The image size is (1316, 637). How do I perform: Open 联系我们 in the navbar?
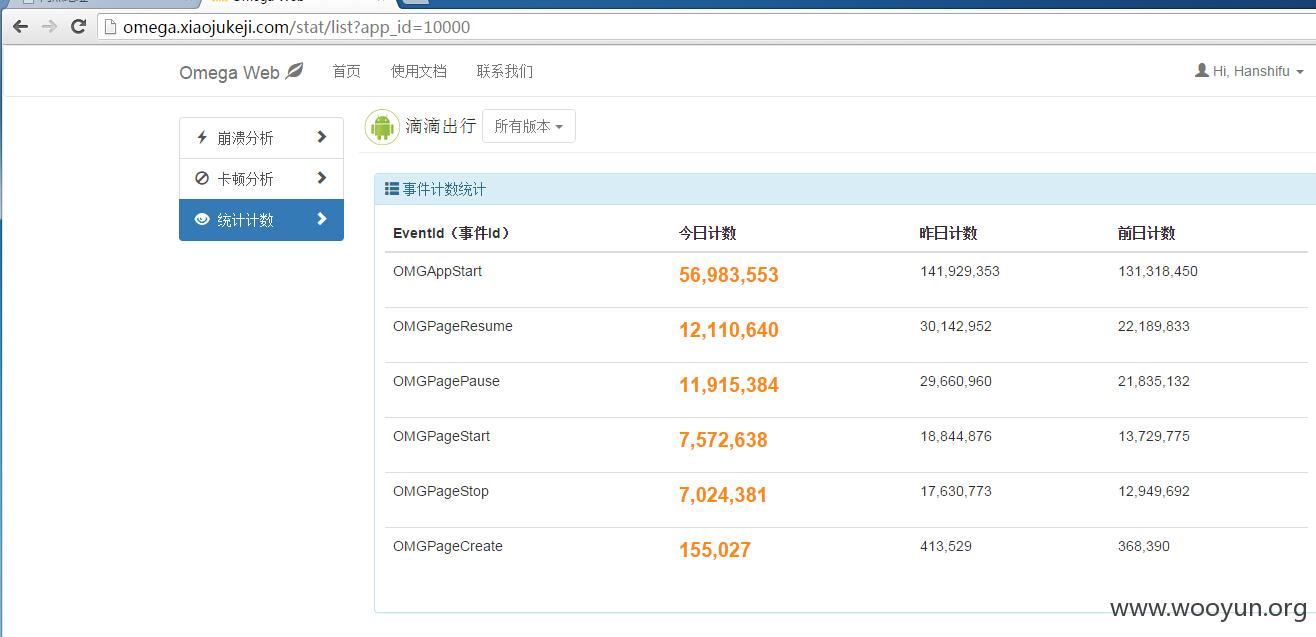tap(505, 71)
